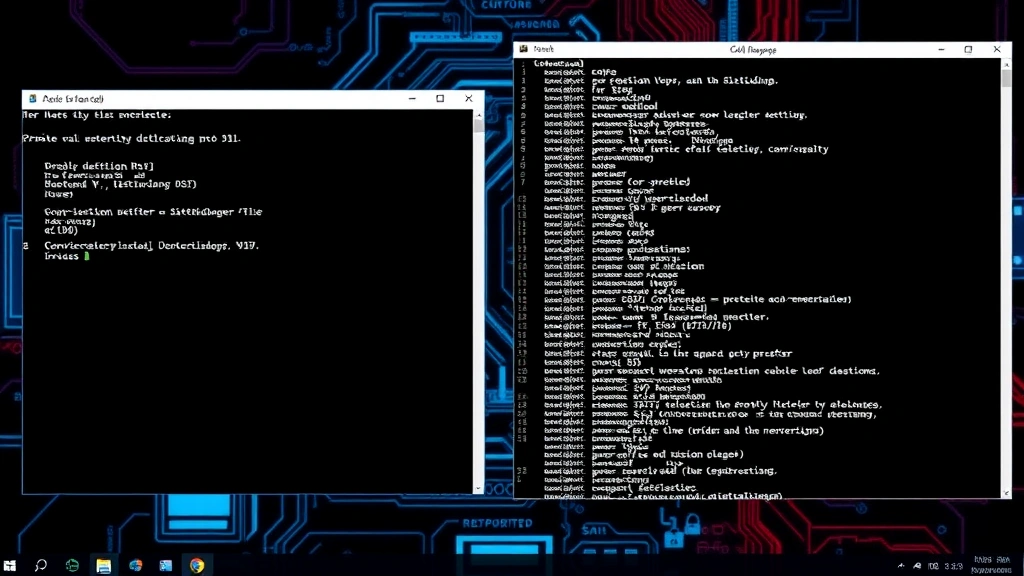Click the right console window's title bar icon

[525, 48]
